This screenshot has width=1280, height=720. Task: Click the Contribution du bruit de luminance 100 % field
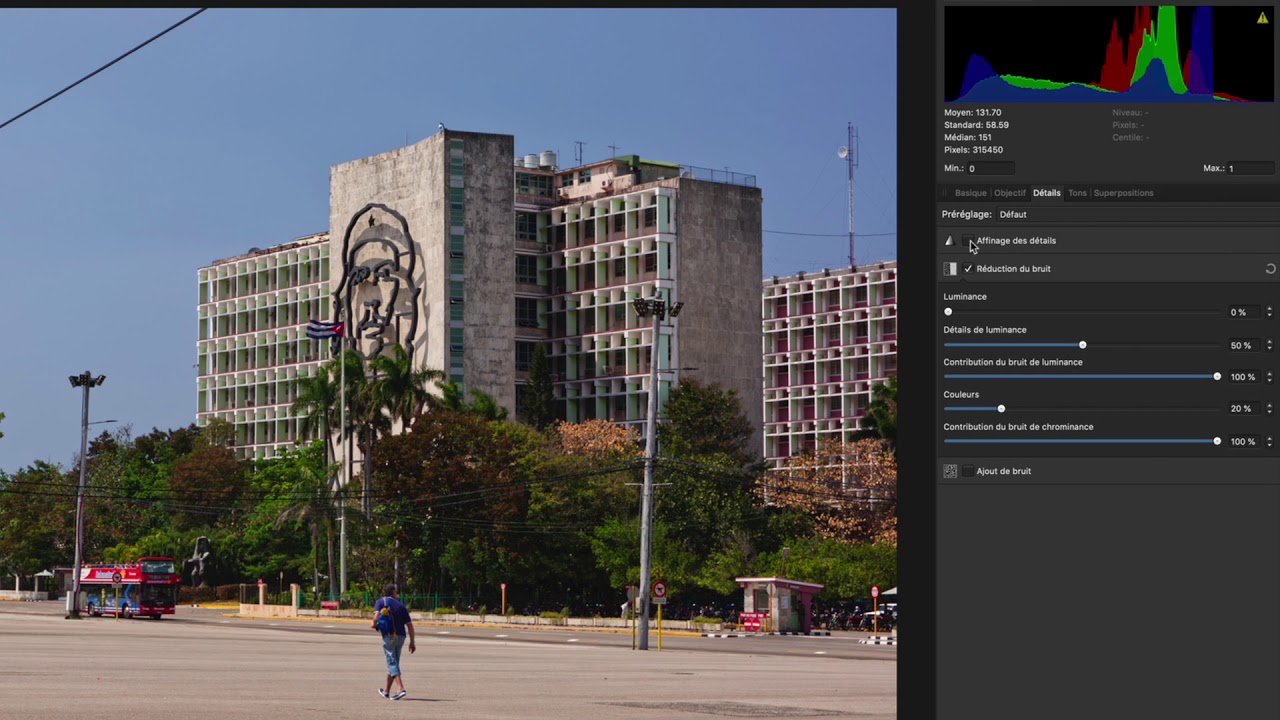[1242, 377]
